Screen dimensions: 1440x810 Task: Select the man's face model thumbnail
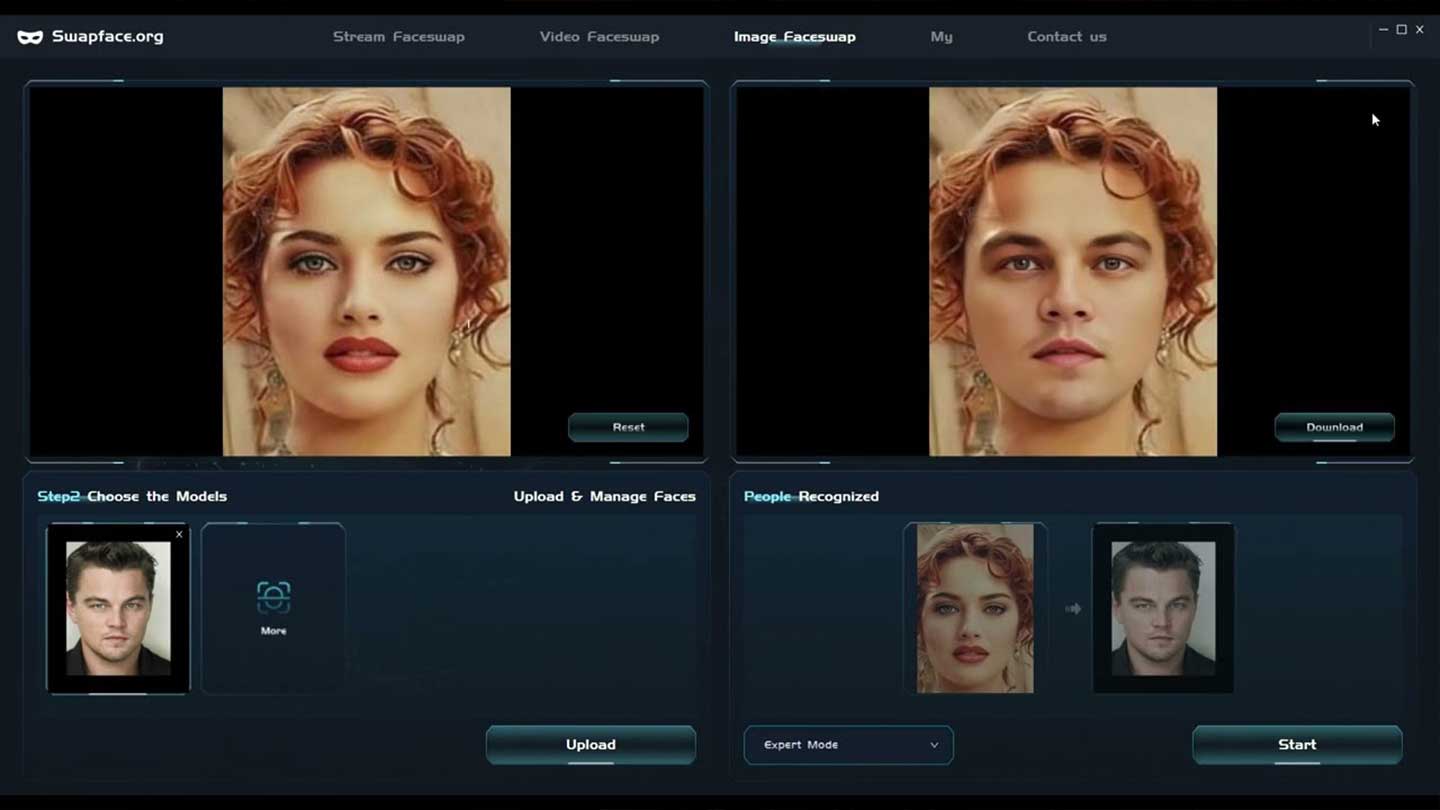click(x=118, y=608)
